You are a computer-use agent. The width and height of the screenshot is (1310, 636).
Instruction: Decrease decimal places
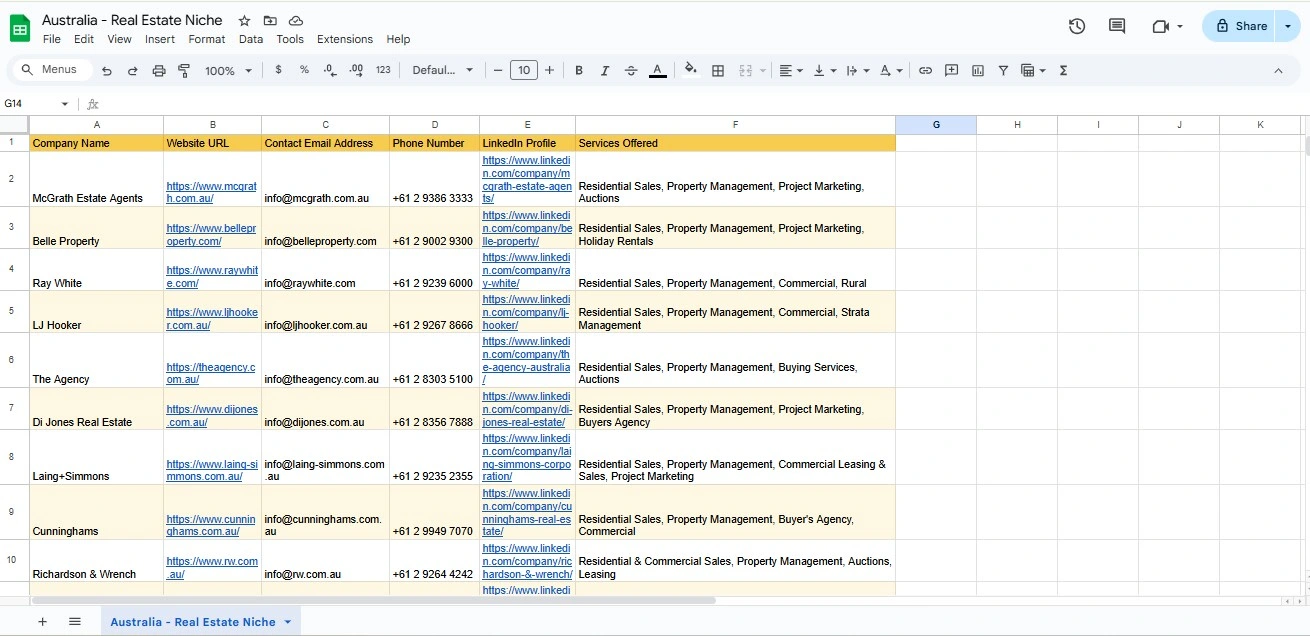click(330, 70)
